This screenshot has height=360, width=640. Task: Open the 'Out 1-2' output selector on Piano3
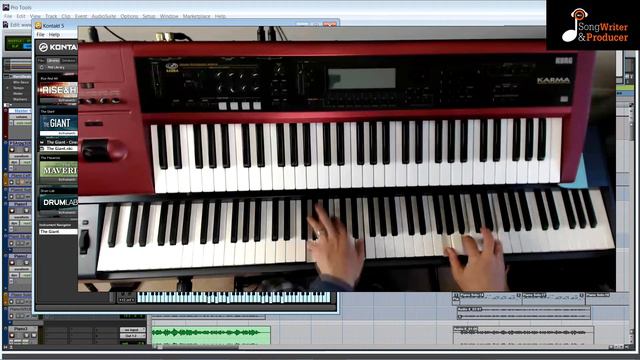132,336
